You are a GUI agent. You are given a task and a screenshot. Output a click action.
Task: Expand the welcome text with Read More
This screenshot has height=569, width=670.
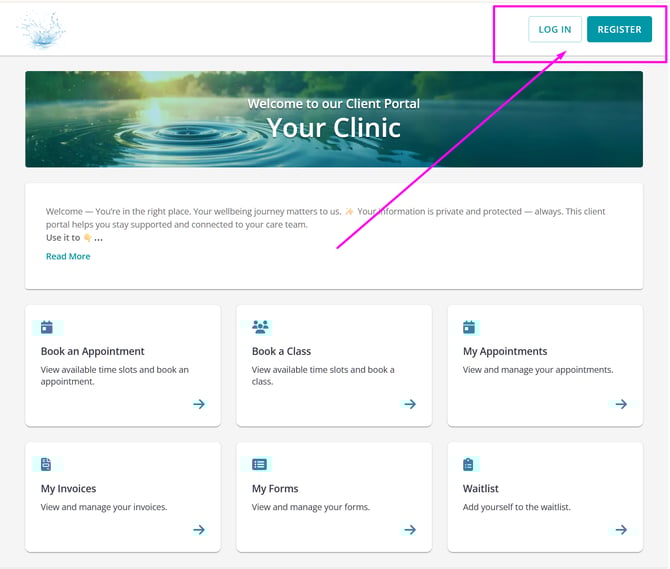point(68,257)
